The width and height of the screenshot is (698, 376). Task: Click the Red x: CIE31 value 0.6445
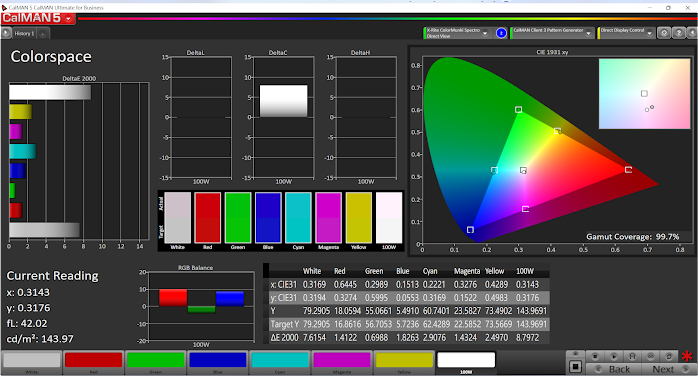pyautogui.click(x=345, y=284)
